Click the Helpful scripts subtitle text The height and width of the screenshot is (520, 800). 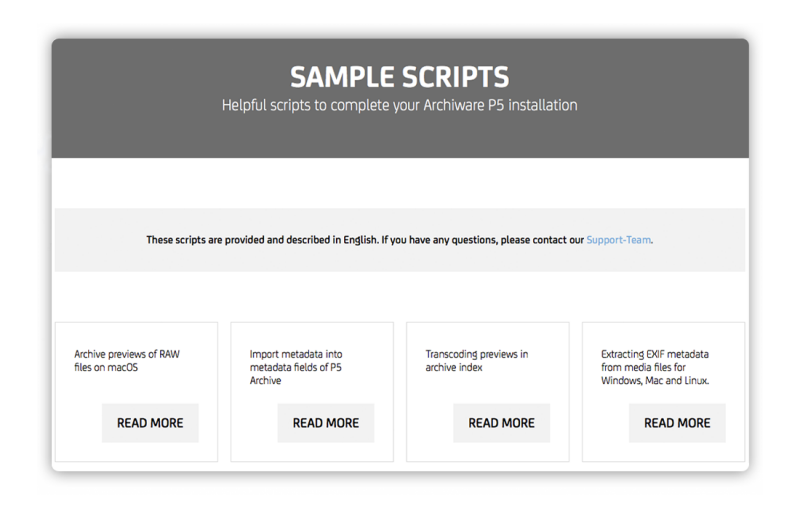(x=399, y=105)
